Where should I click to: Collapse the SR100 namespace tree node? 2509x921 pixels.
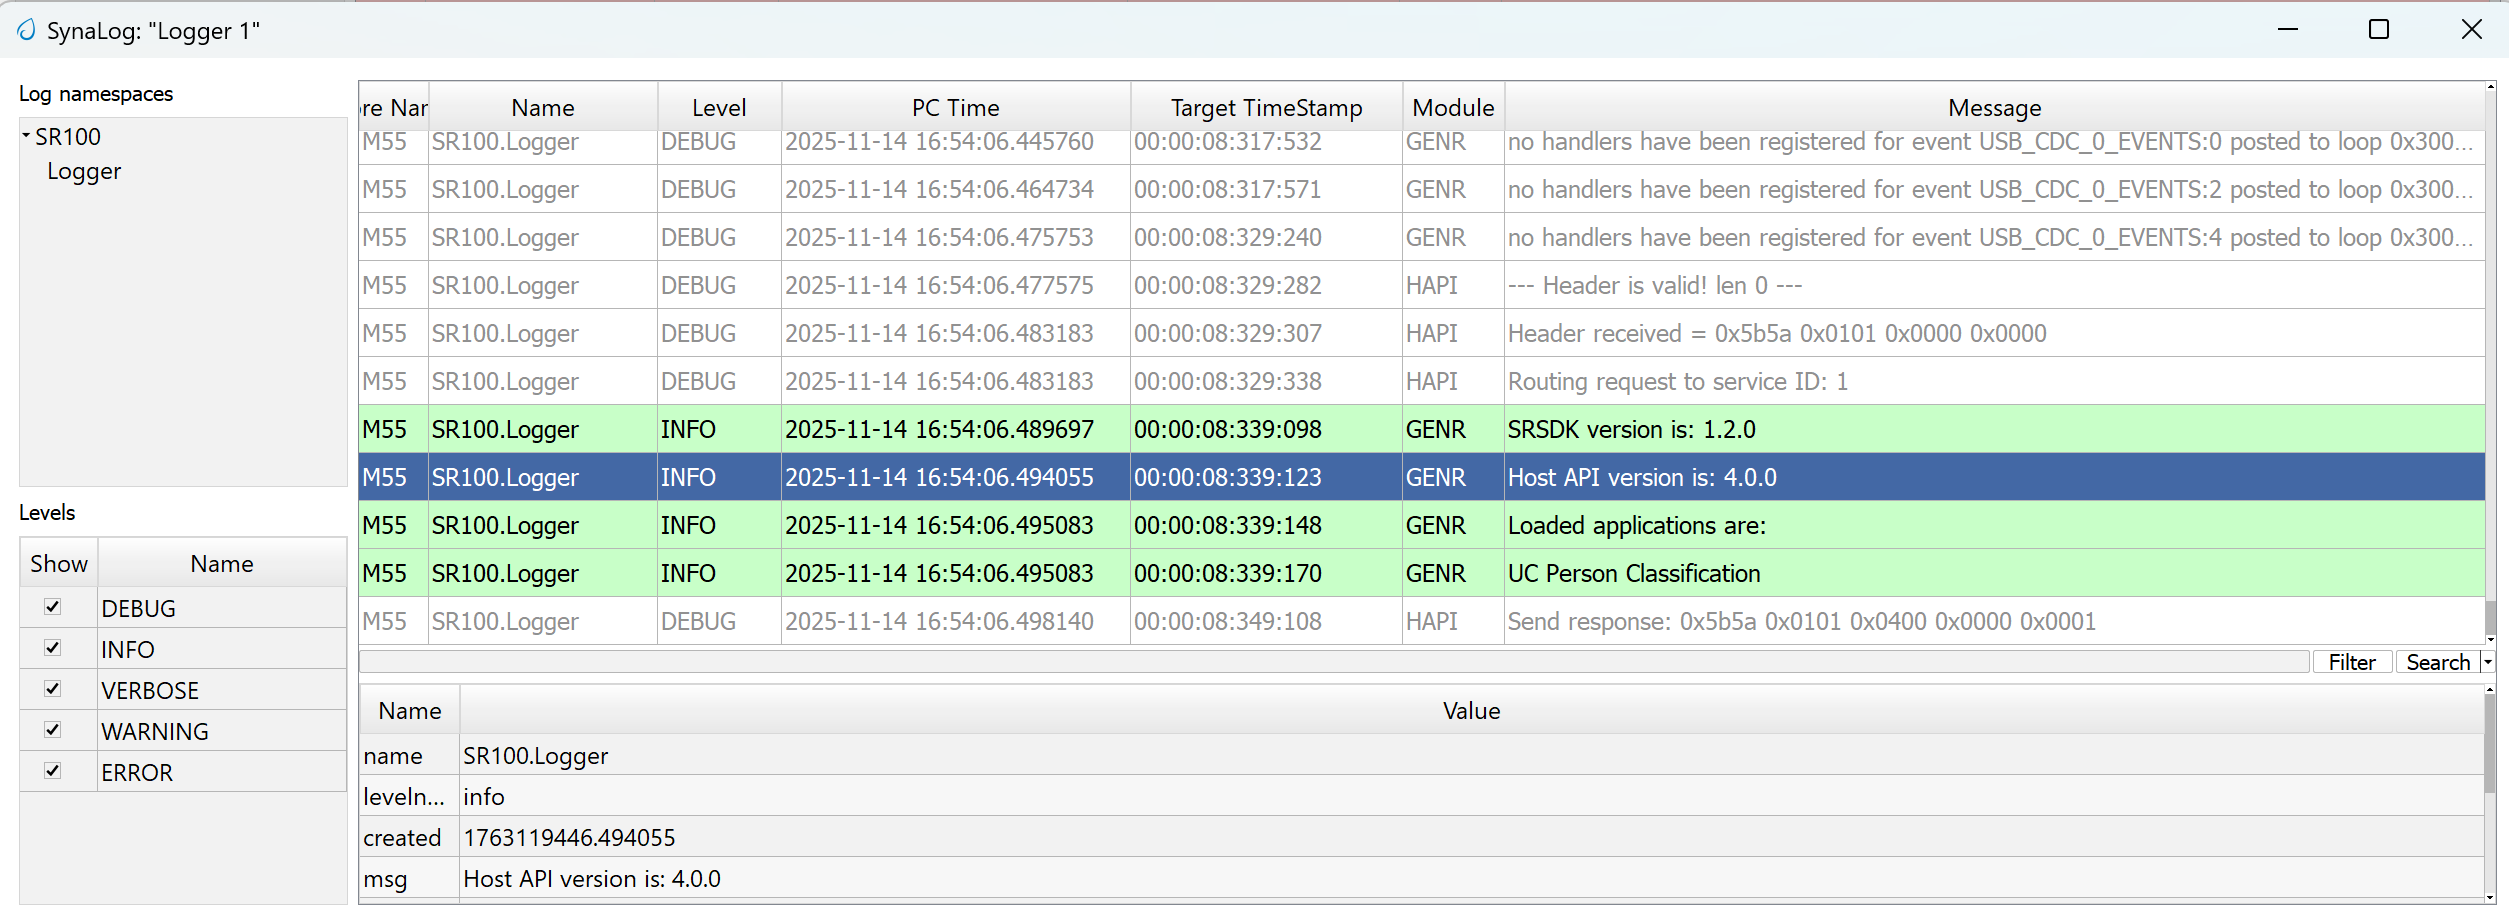click(26, 135)
